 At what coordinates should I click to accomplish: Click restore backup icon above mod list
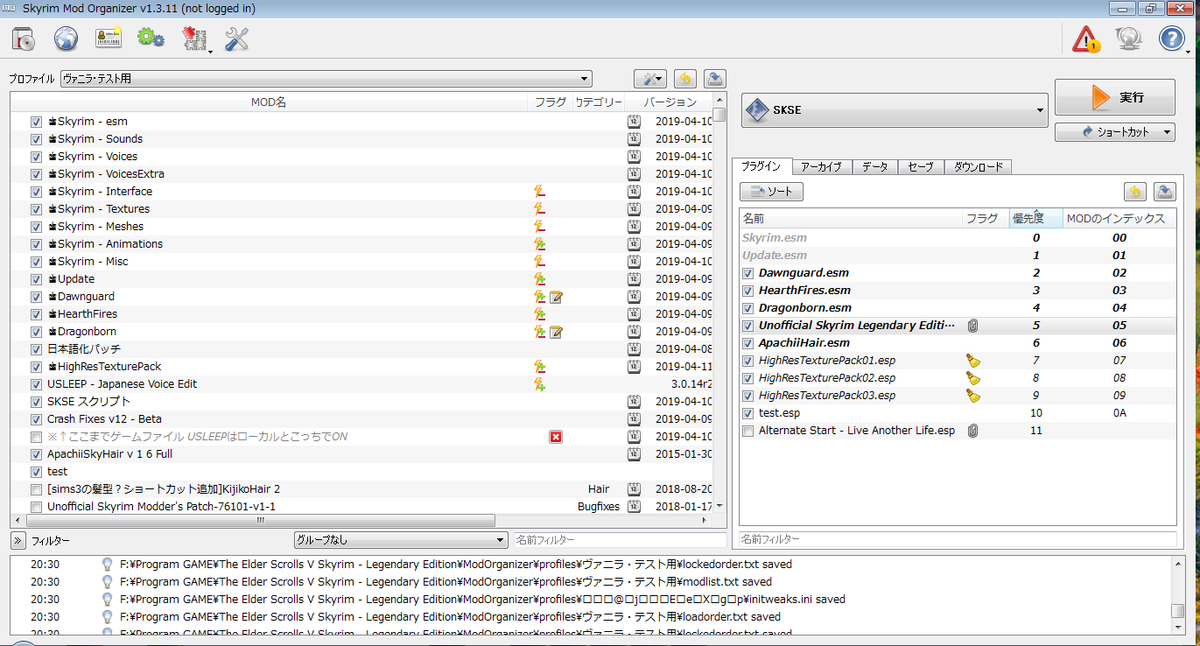pos(685,79)
